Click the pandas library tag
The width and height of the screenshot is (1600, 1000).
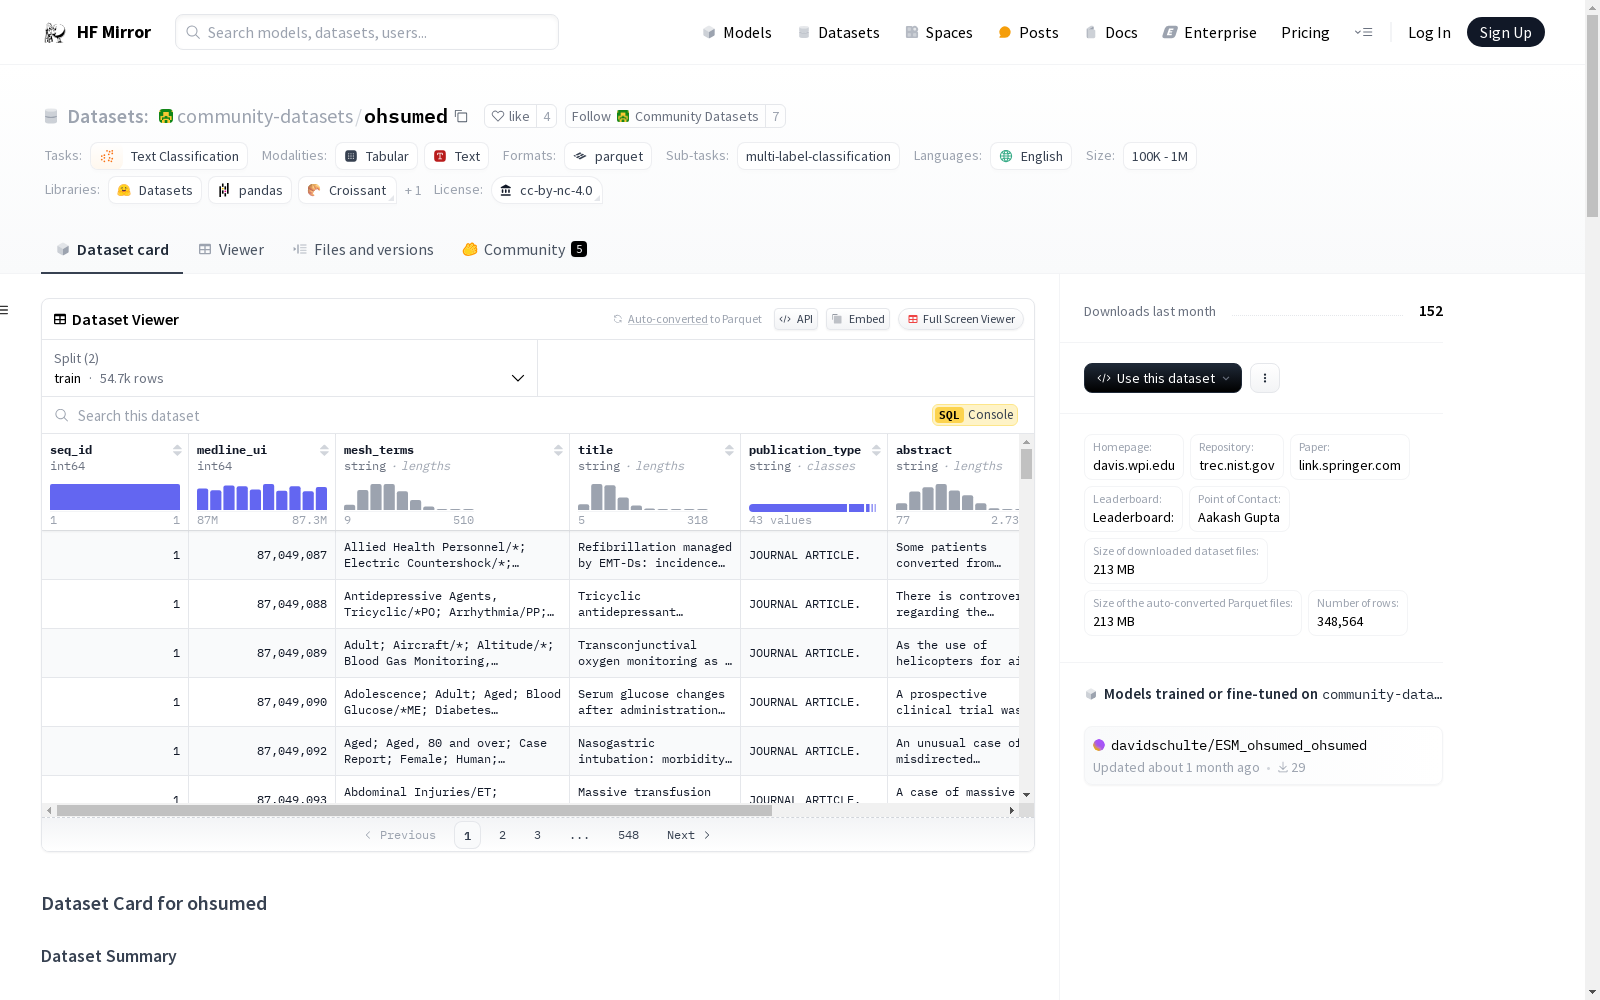click(250, 190)
